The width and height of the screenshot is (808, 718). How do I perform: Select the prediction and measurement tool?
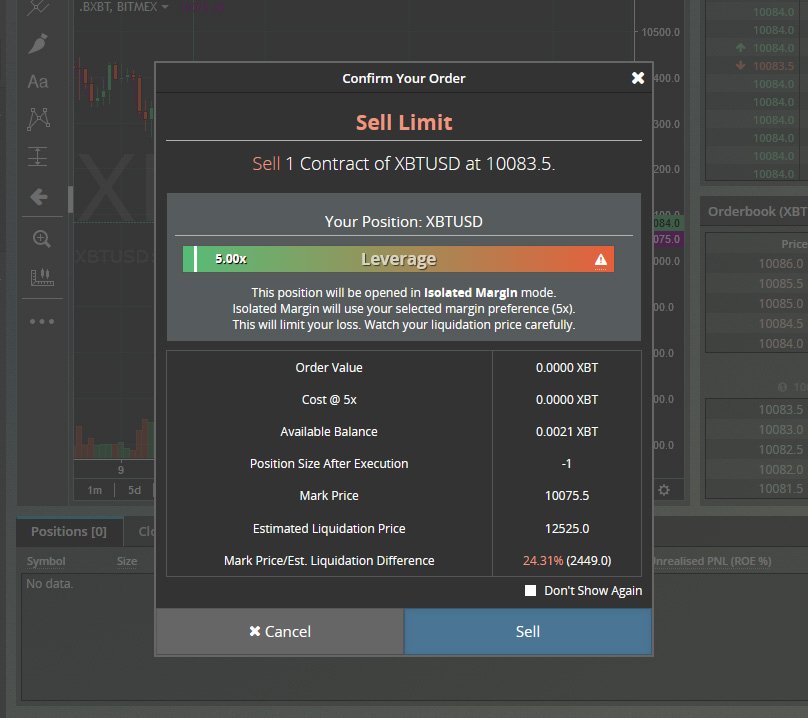tap(38, 156)
